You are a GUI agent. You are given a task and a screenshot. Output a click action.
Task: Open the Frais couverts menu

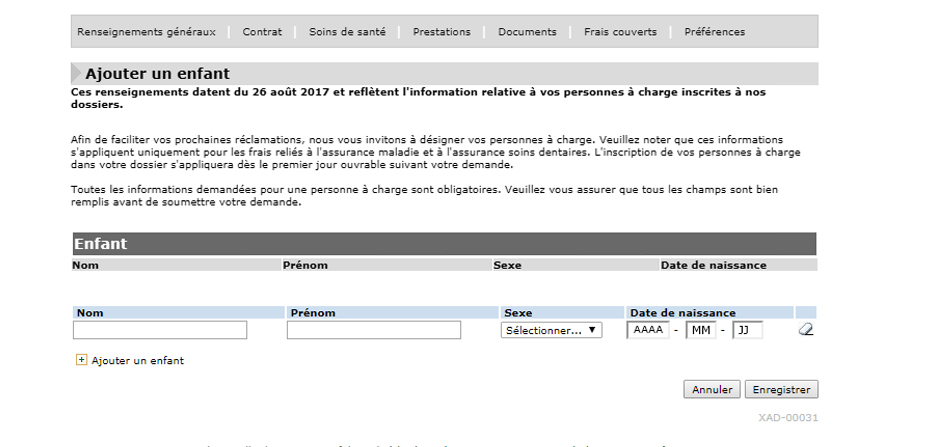(620, 32)
